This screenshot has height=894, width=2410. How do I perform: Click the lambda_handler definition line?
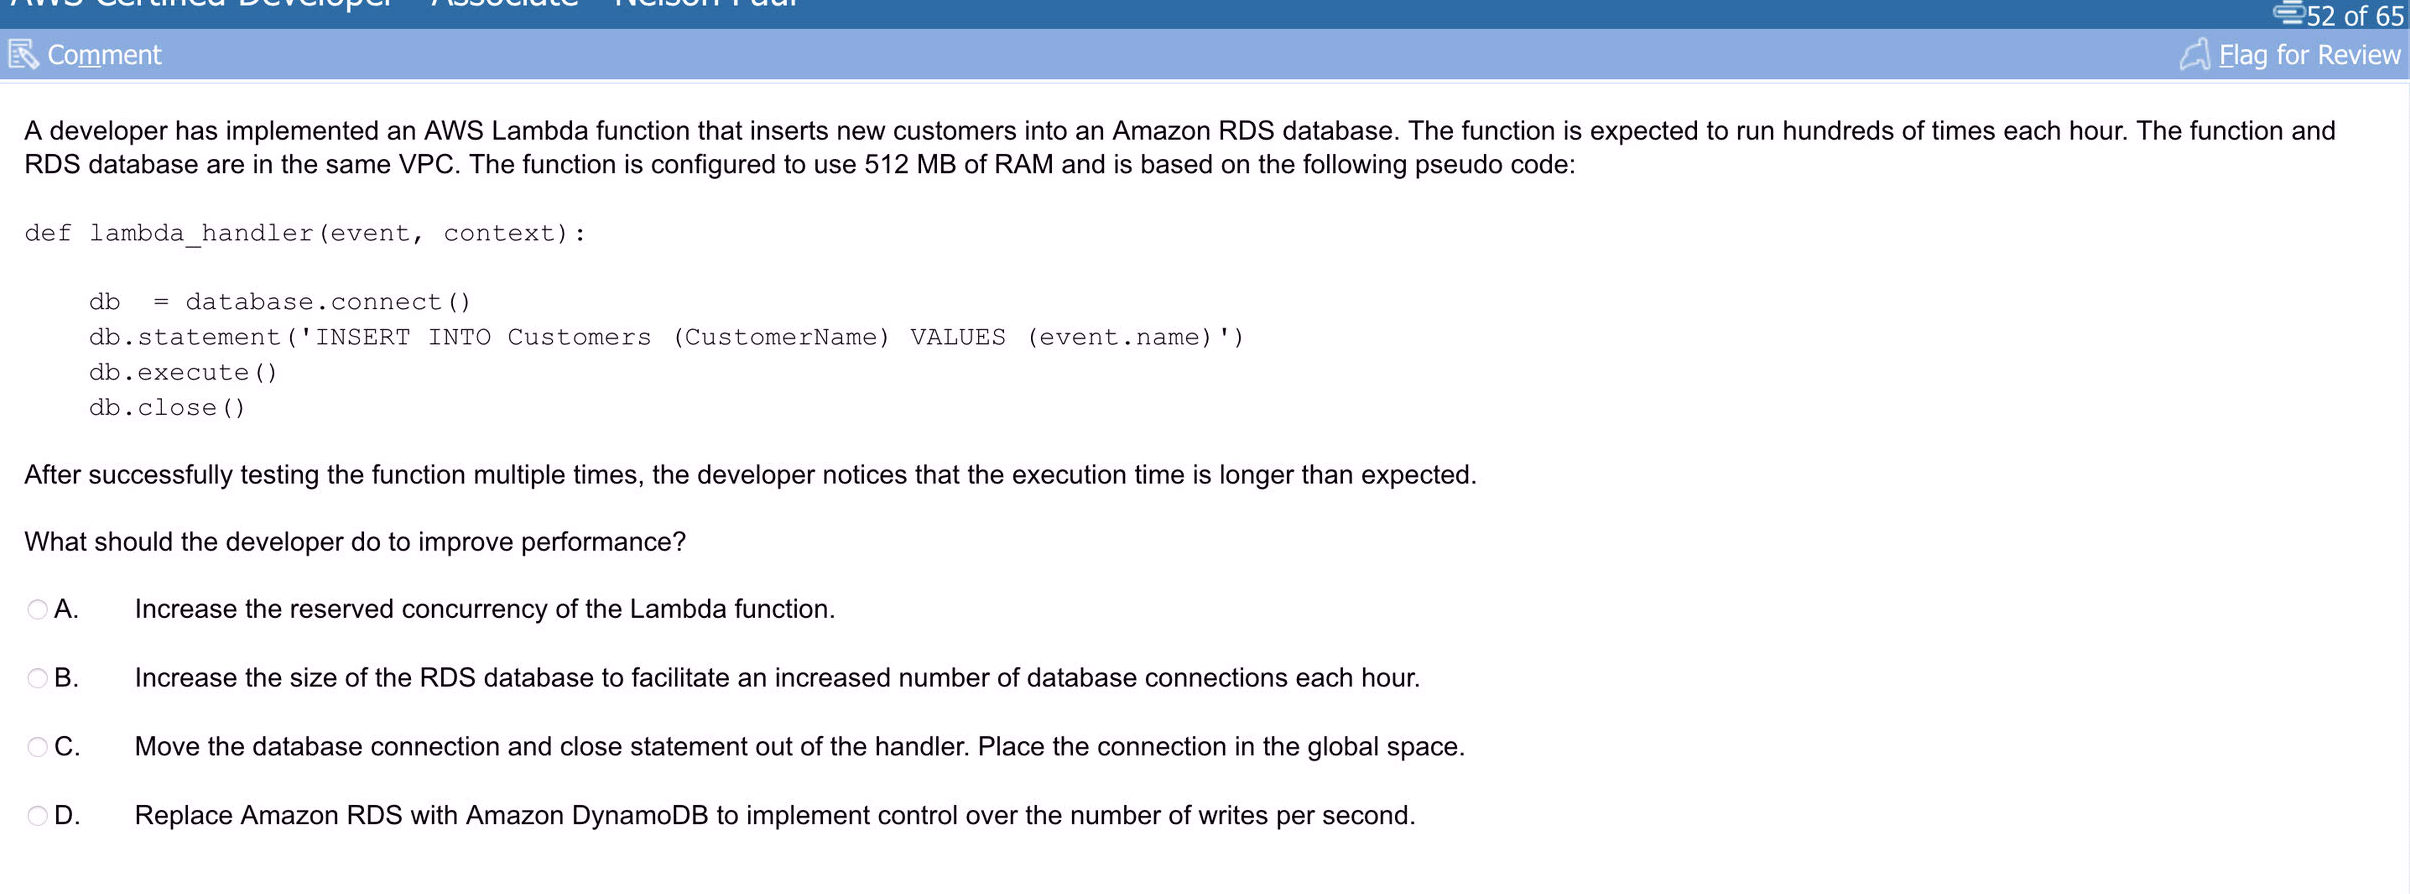[x=305, y=233]
